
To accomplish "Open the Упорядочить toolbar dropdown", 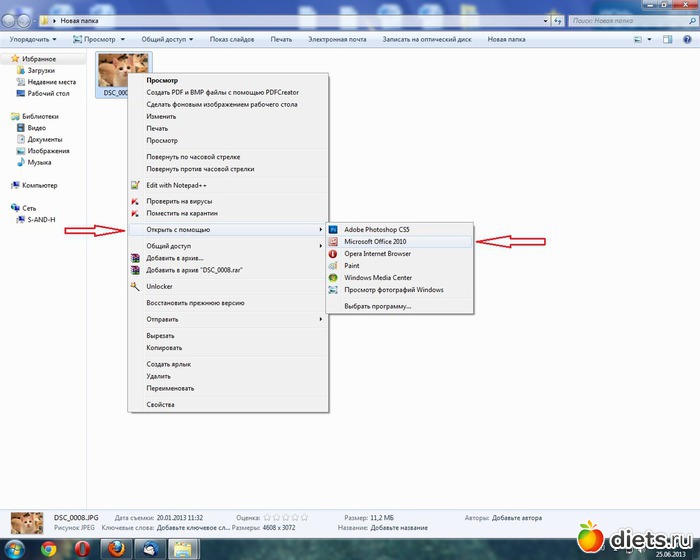I will pyautogui.click(x=33, y=39).
